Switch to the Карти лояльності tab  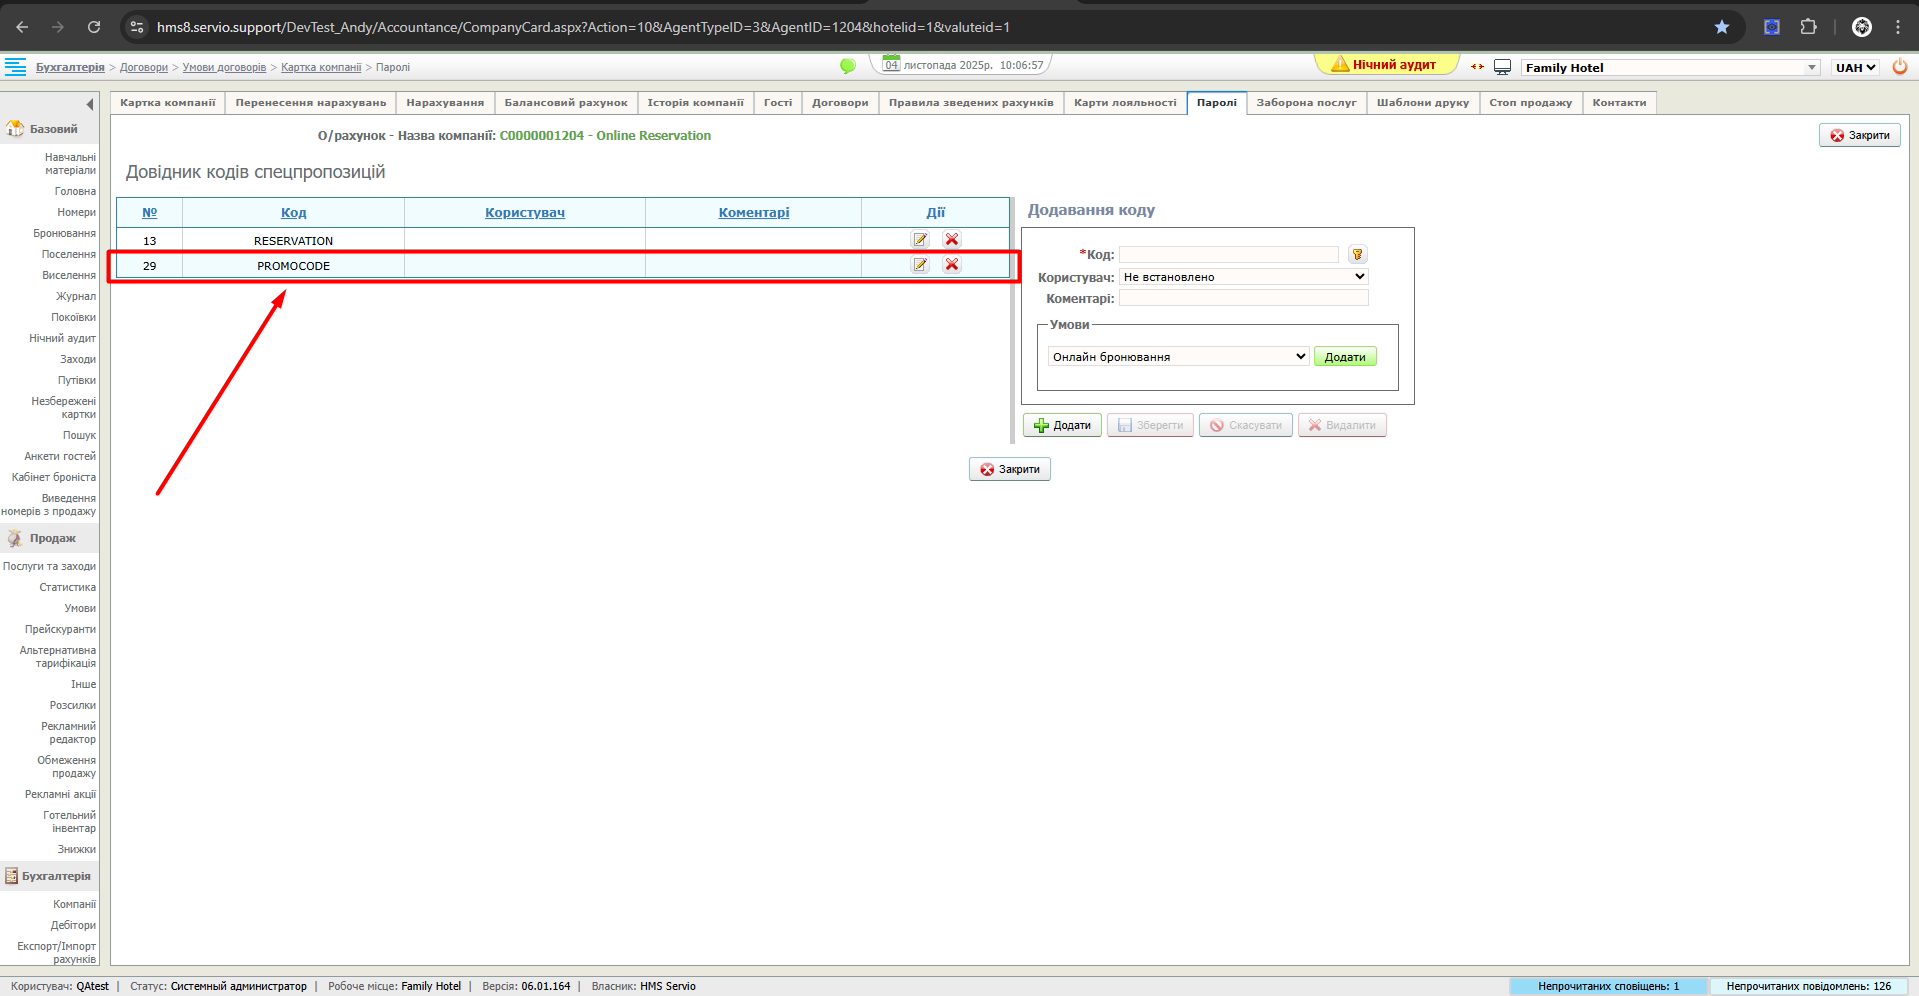click(1125, 103)
